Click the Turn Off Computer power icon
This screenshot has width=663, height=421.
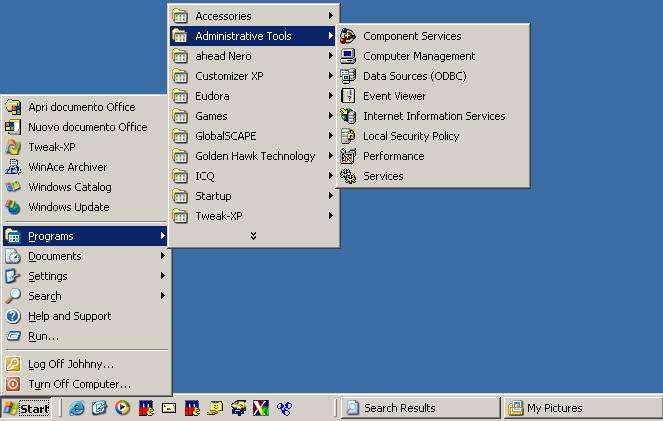pos(13,384)
